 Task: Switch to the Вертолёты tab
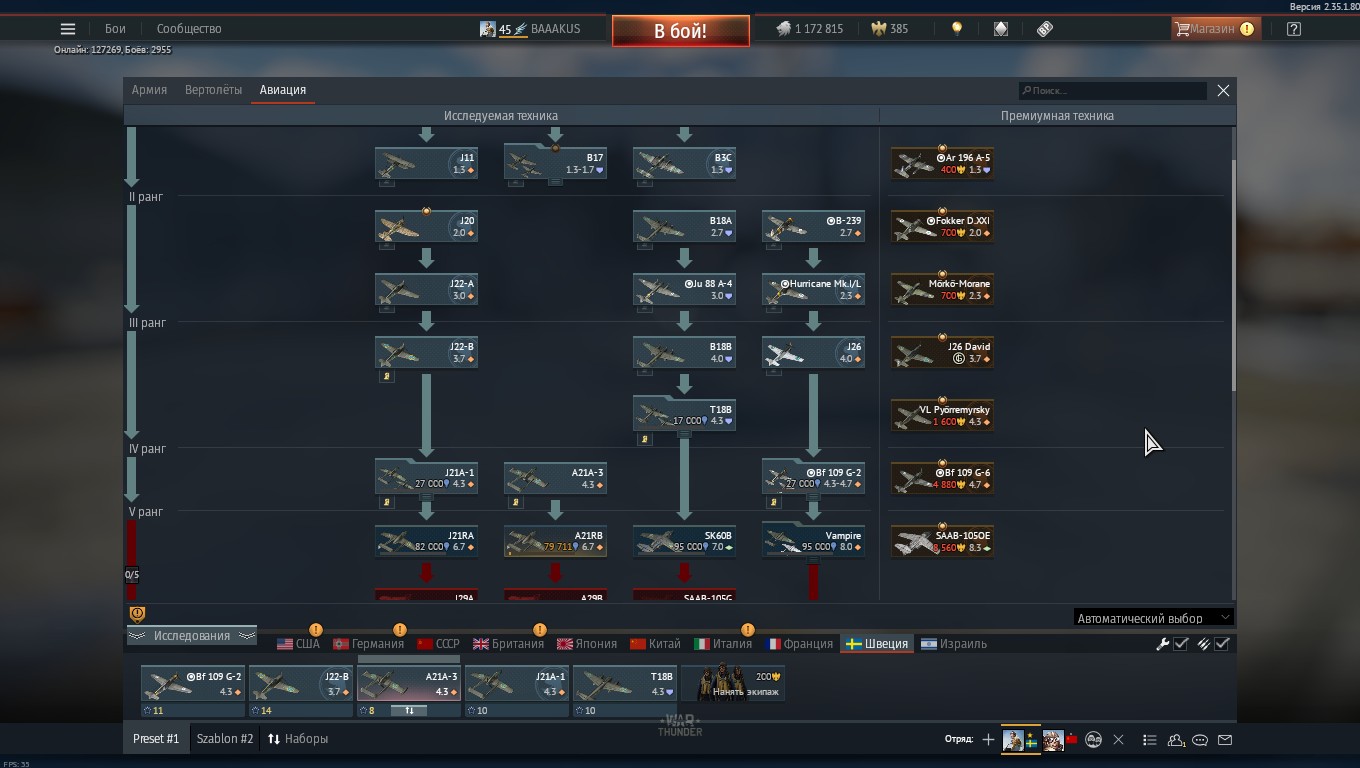pyautogui.click(x=213, y=90)
